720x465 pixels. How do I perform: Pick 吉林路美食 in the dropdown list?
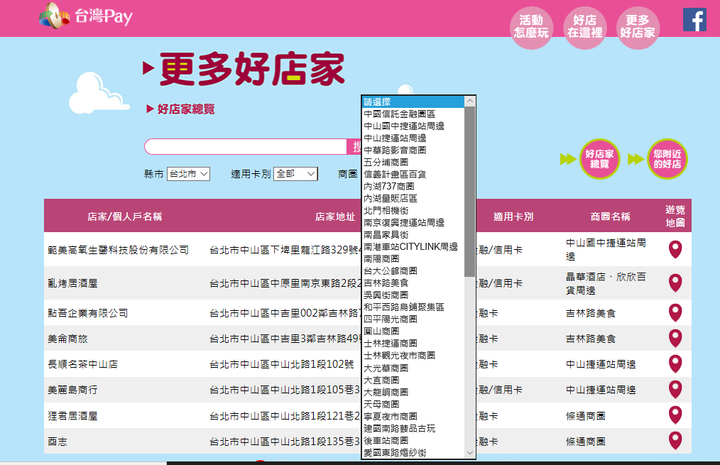click(413, 283)
